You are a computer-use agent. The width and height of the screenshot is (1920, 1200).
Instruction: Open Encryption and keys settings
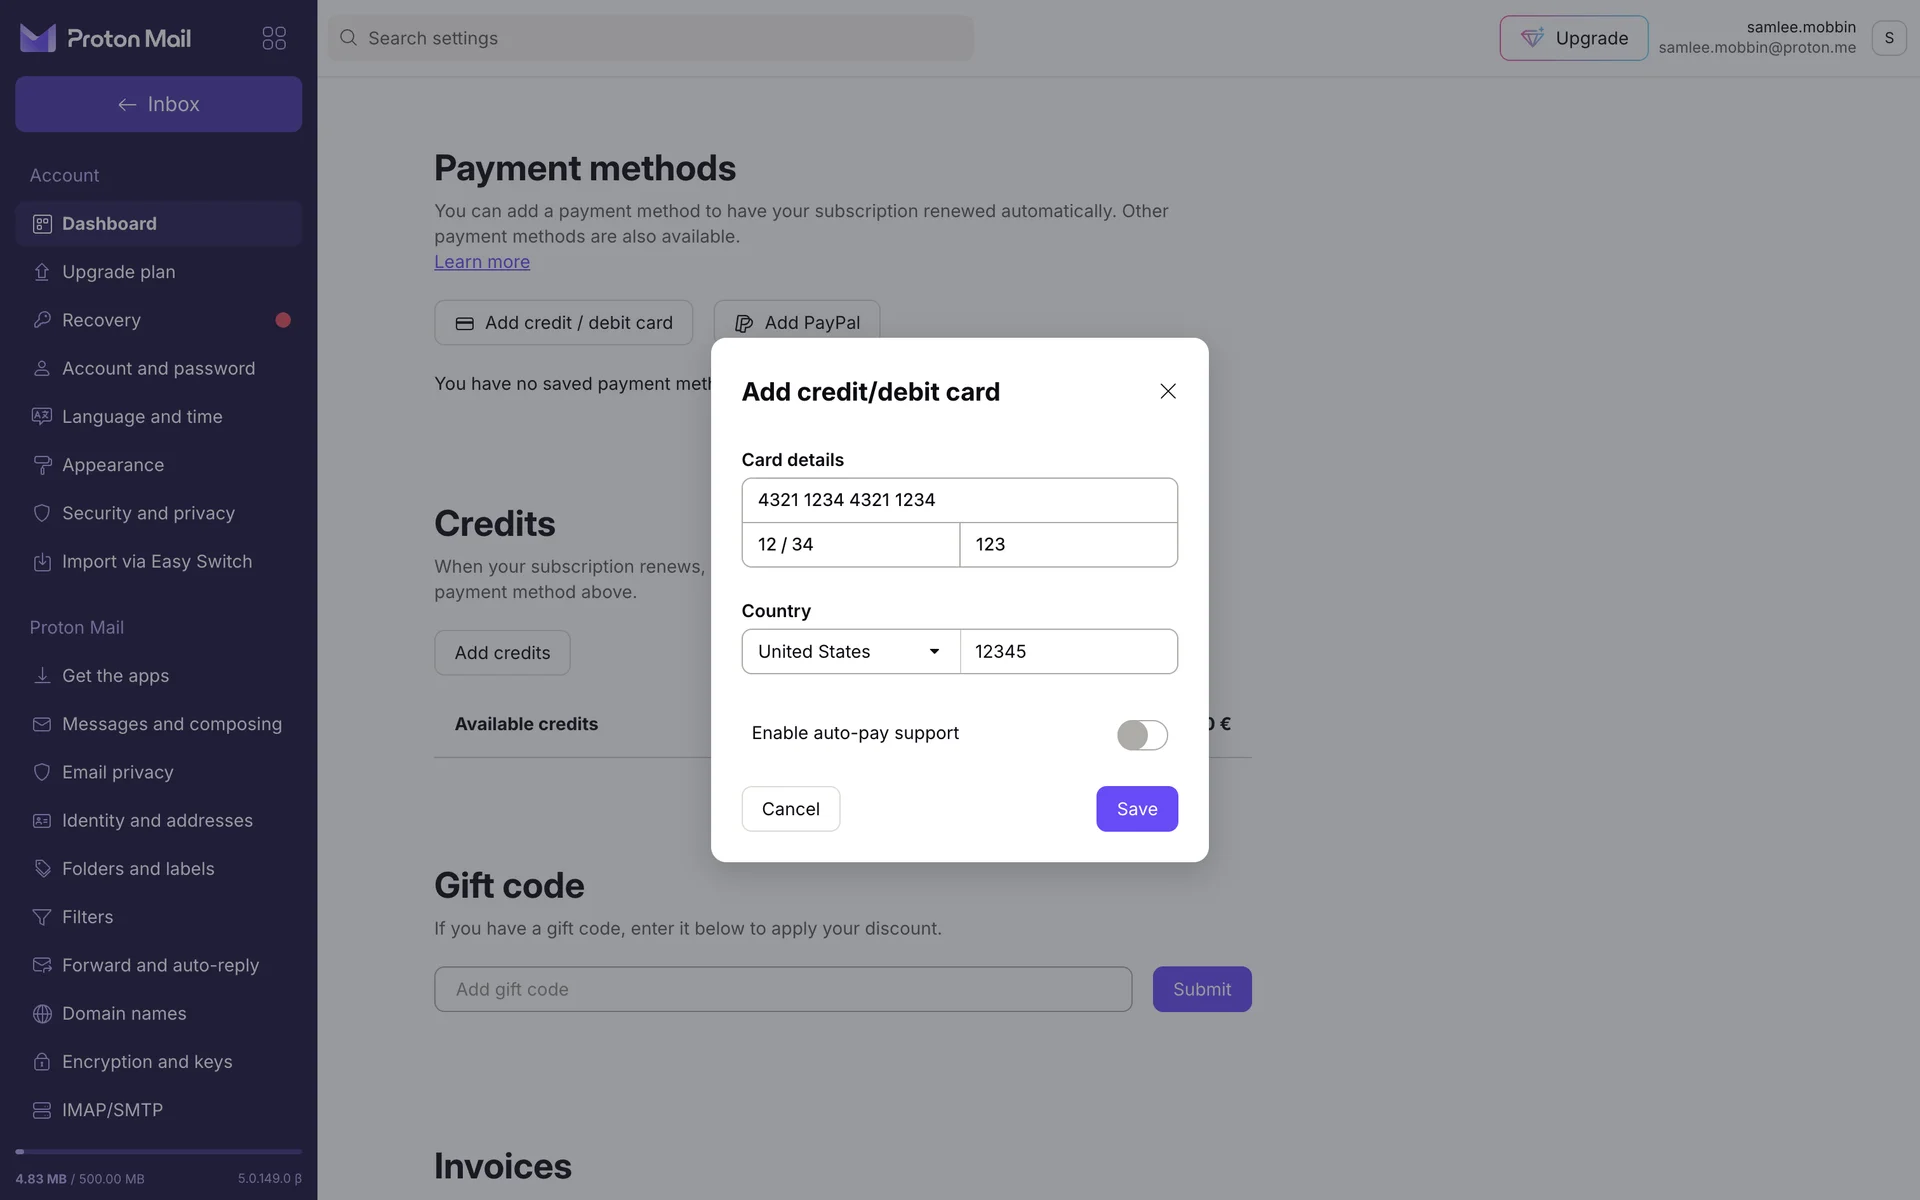[x=147, y=1062]
